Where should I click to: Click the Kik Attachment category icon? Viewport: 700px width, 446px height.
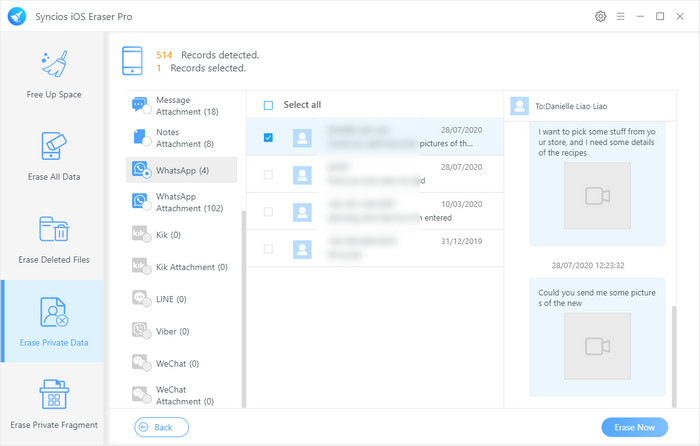(141, 266)
